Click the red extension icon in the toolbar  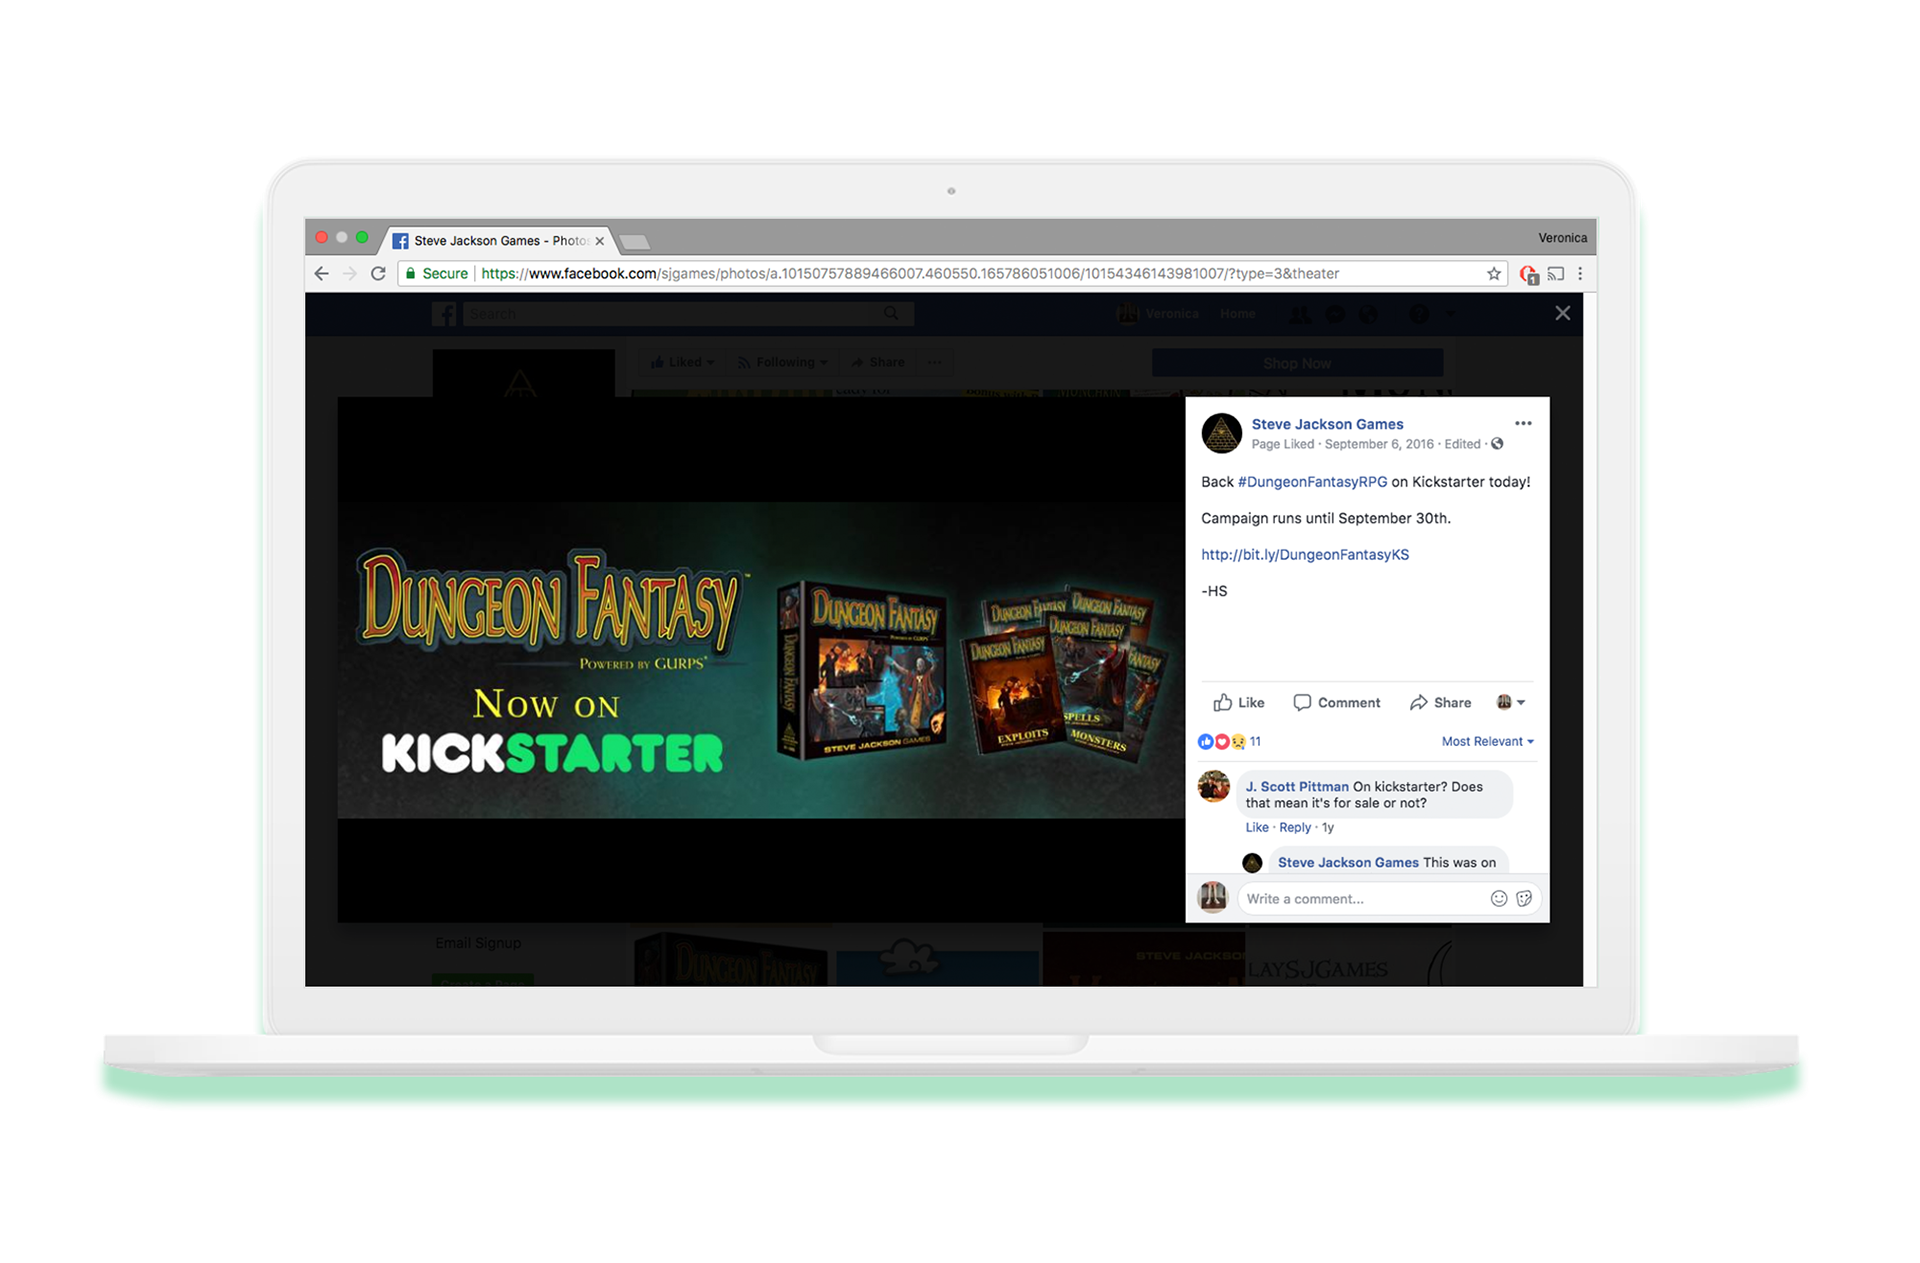[x=1528, y=275]
